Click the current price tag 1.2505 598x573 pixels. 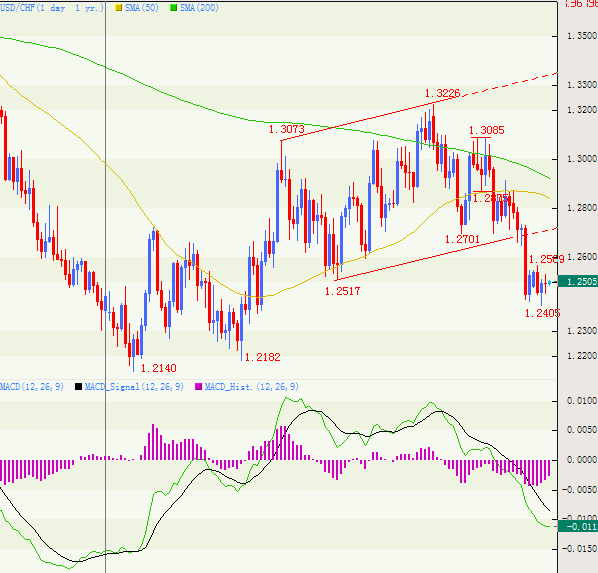click(578, 282)
